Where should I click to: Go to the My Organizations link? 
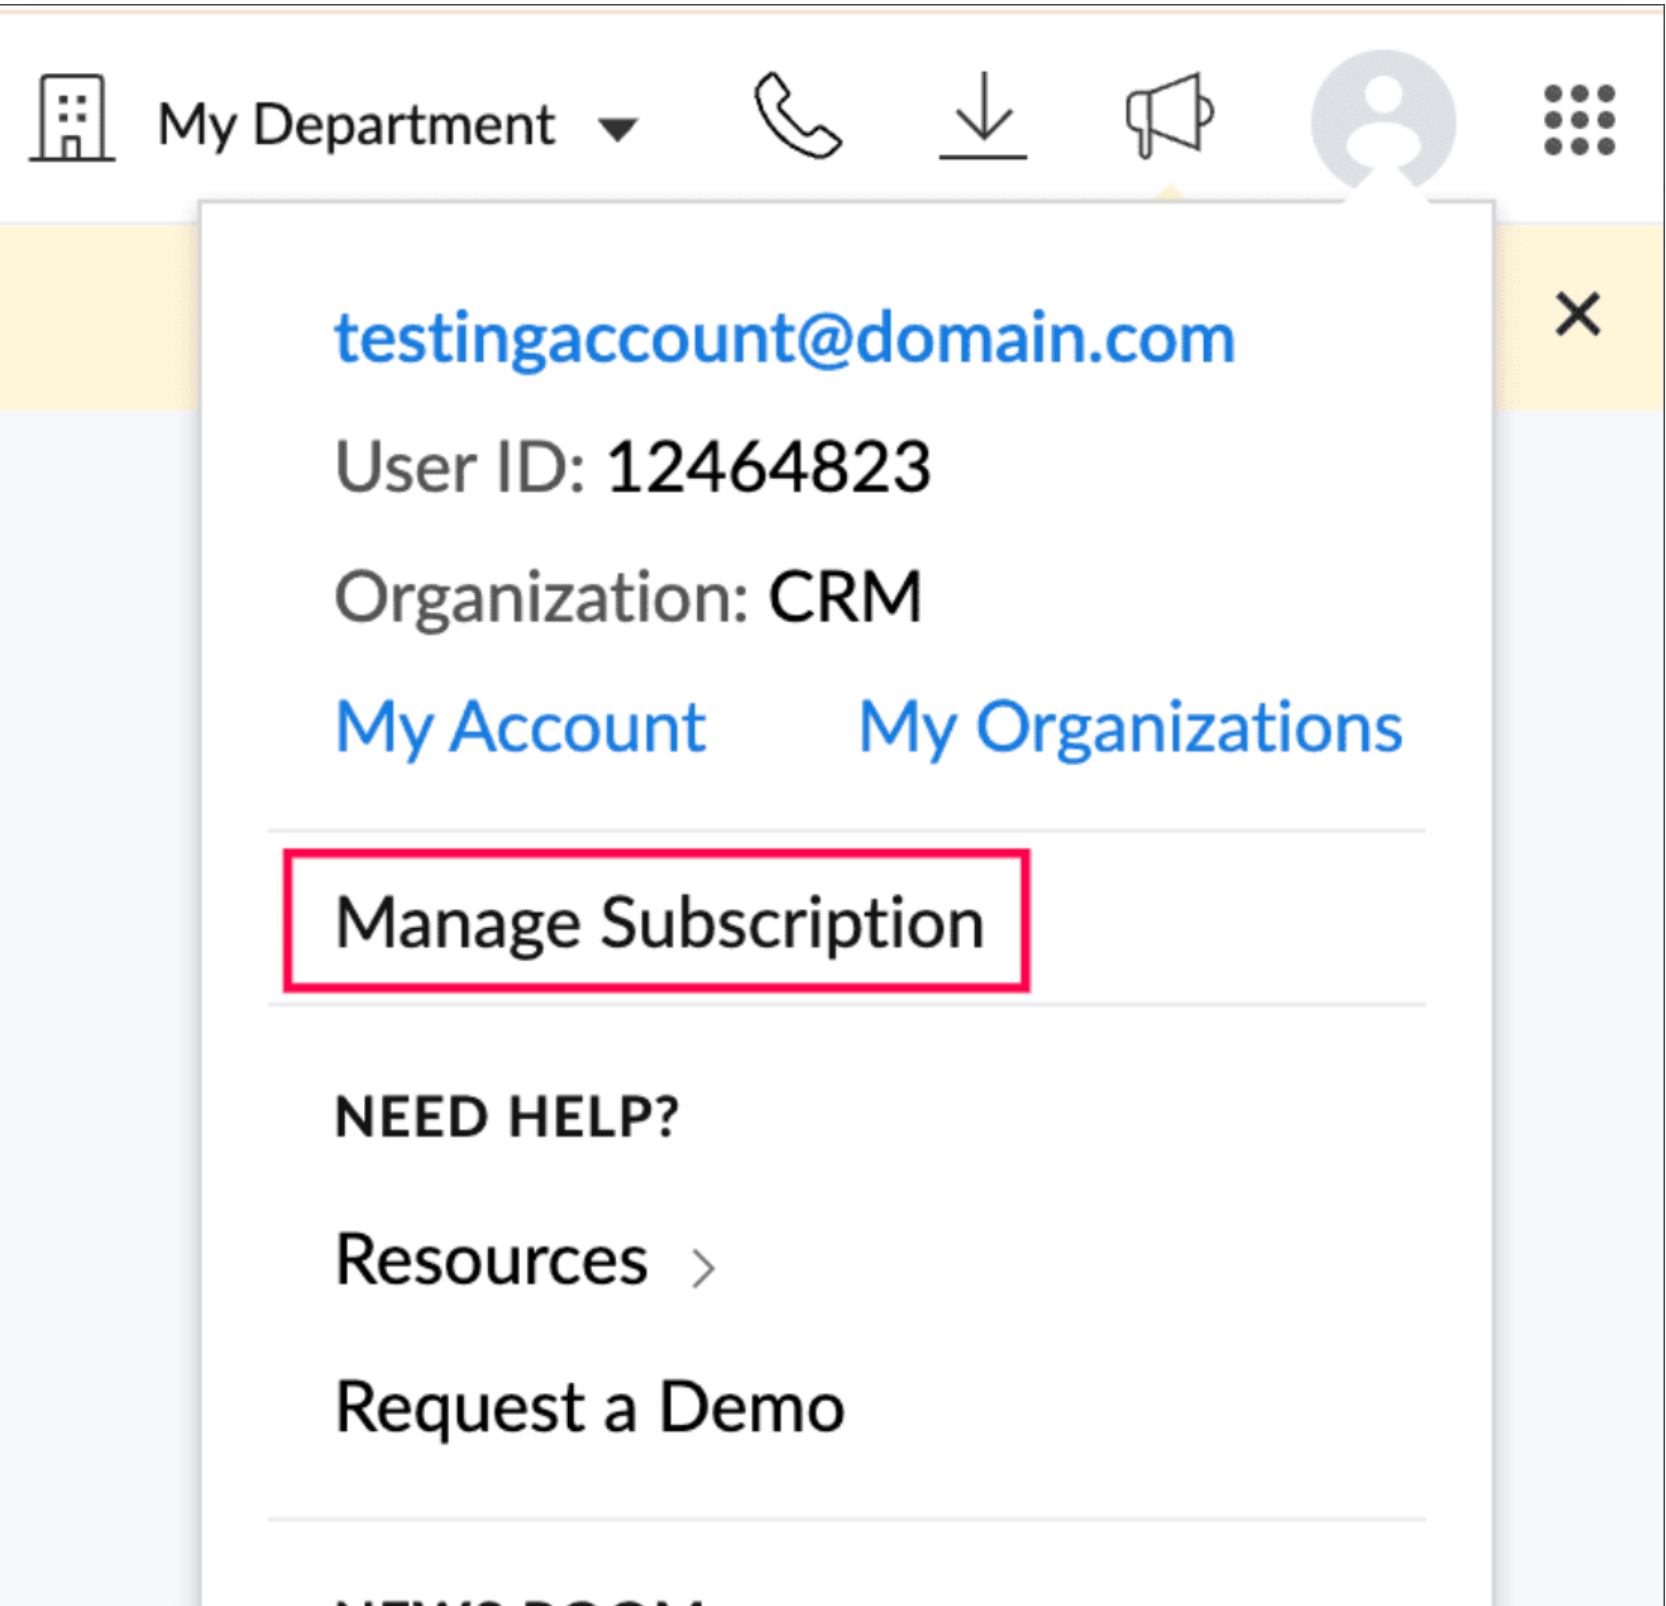pos(1131,727)
